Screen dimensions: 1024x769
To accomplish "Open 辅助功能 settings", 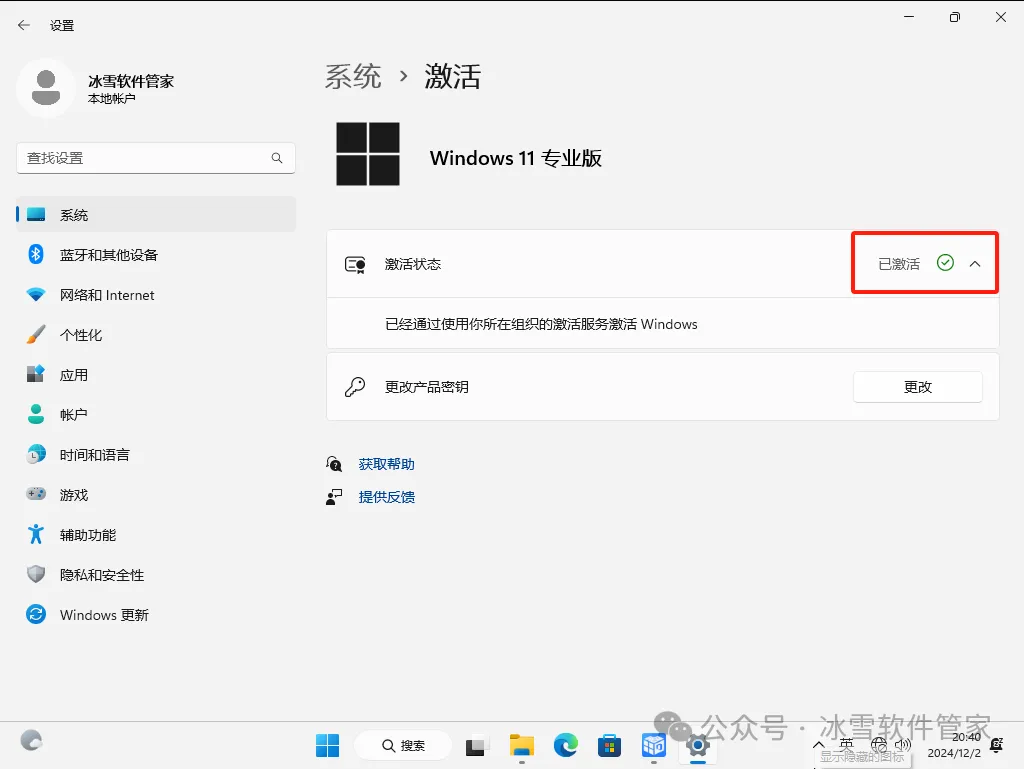I will 155,535.
